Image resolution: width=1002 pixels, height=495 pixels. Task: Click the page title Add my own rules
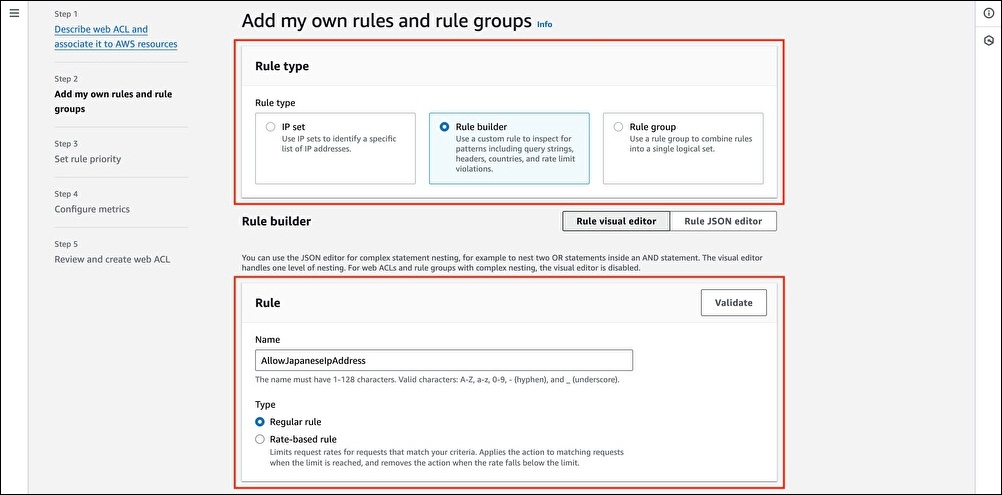tap(387, 20)
